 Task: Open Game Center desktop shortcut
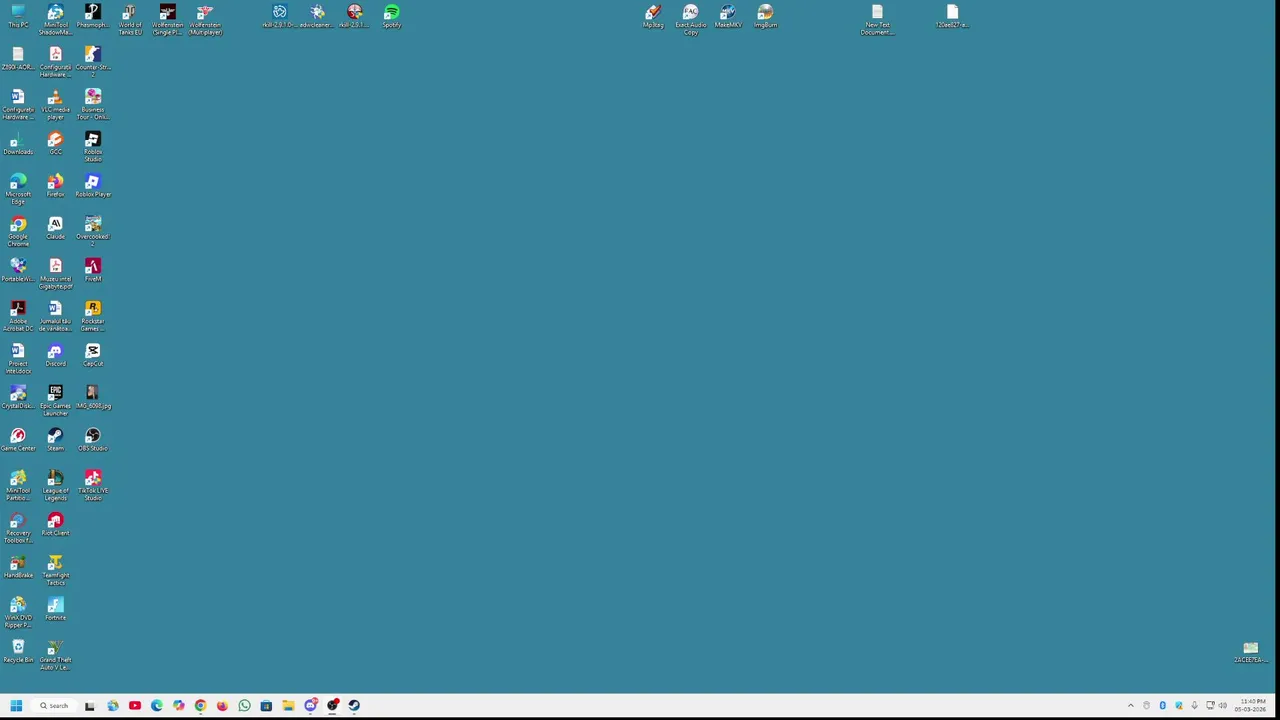pyautogui.click(x=17, y=439)
